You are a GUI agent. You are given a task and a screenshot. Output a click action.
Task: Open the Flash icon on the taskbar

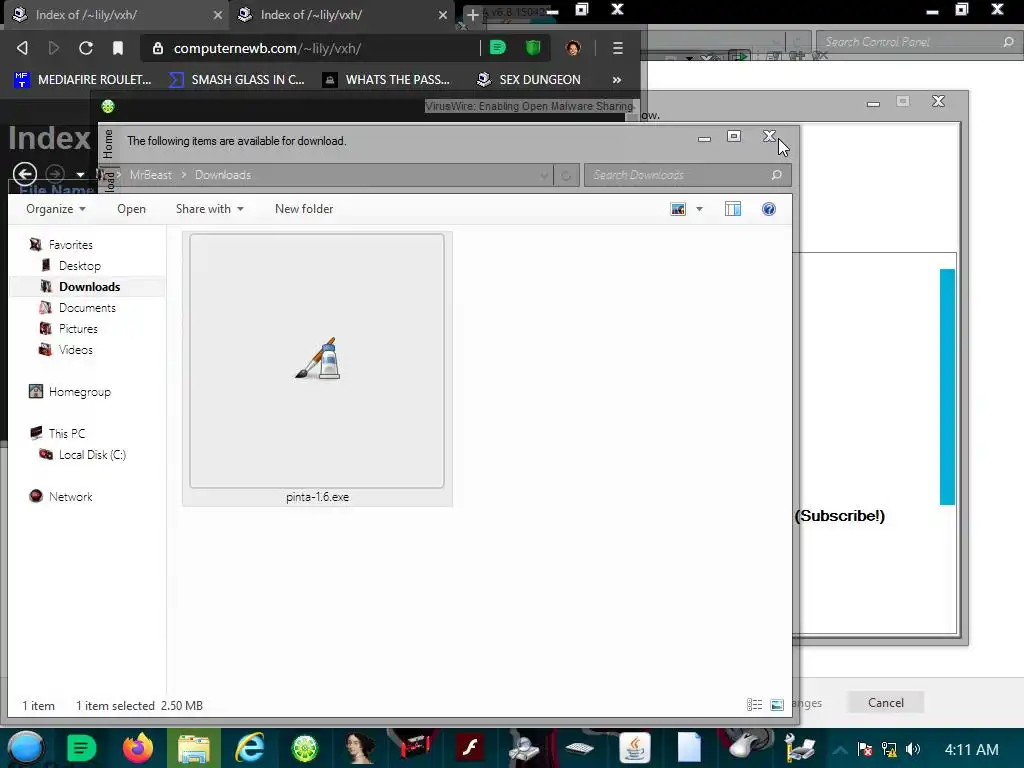[470, 748]
